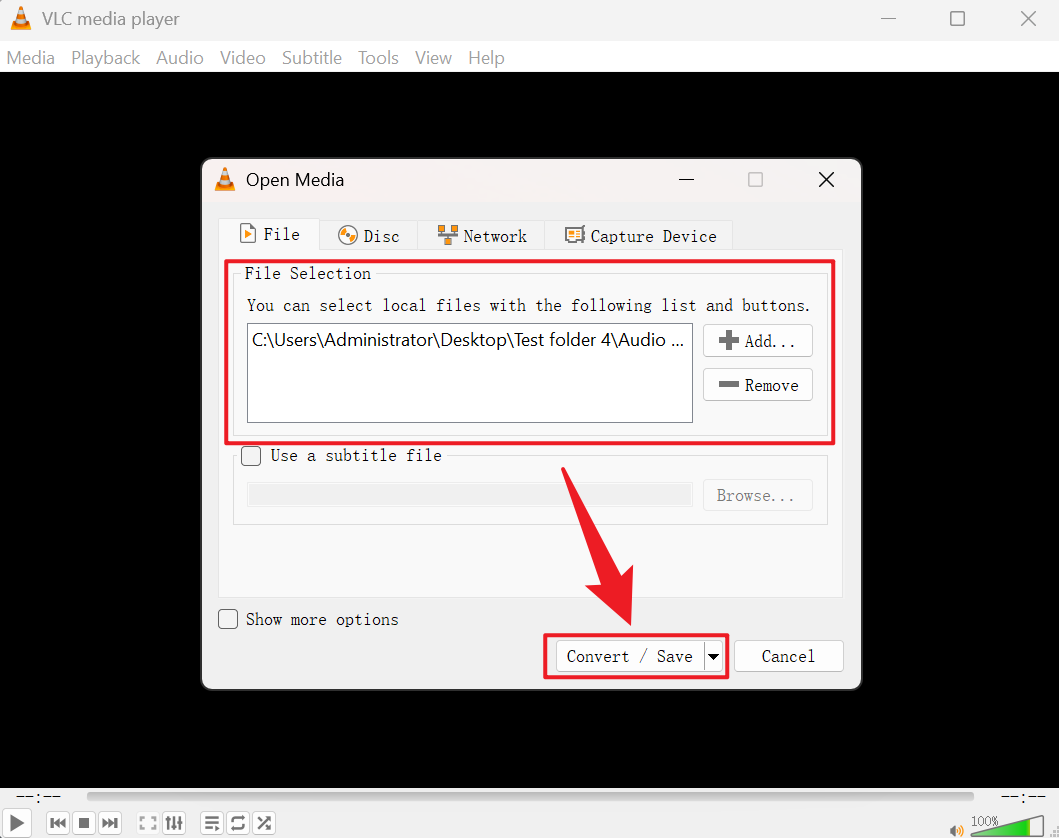Open the Subtitle menu
The image size is (1059, 838).
(x=312, y=58)
